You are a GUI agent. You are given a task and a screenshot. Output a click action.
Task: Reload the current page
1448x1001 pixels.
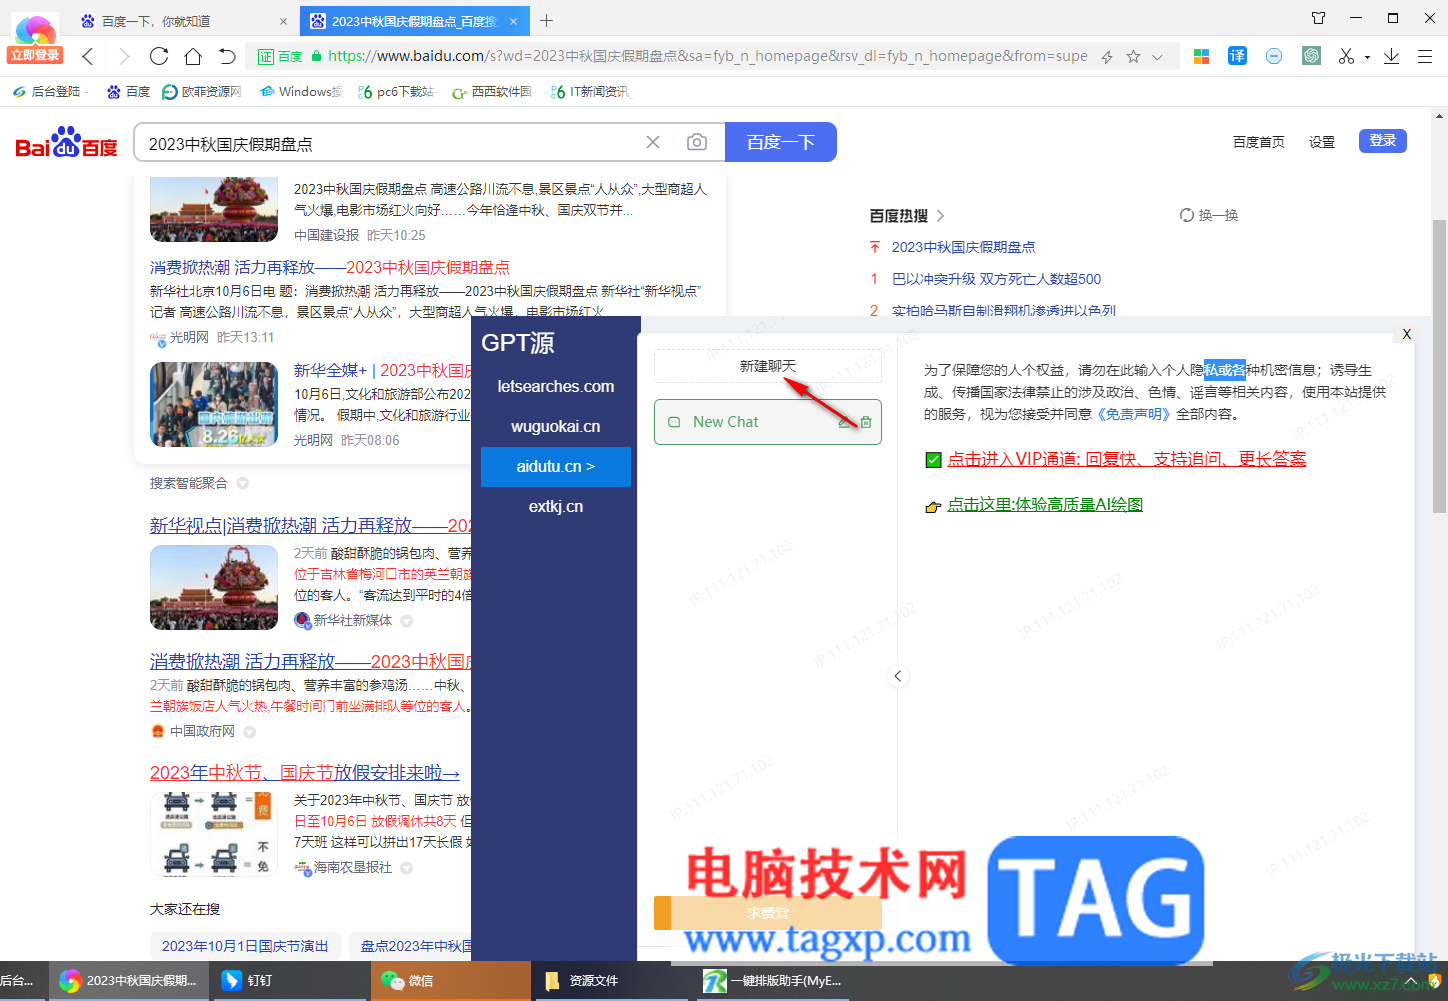click(159, 56)
